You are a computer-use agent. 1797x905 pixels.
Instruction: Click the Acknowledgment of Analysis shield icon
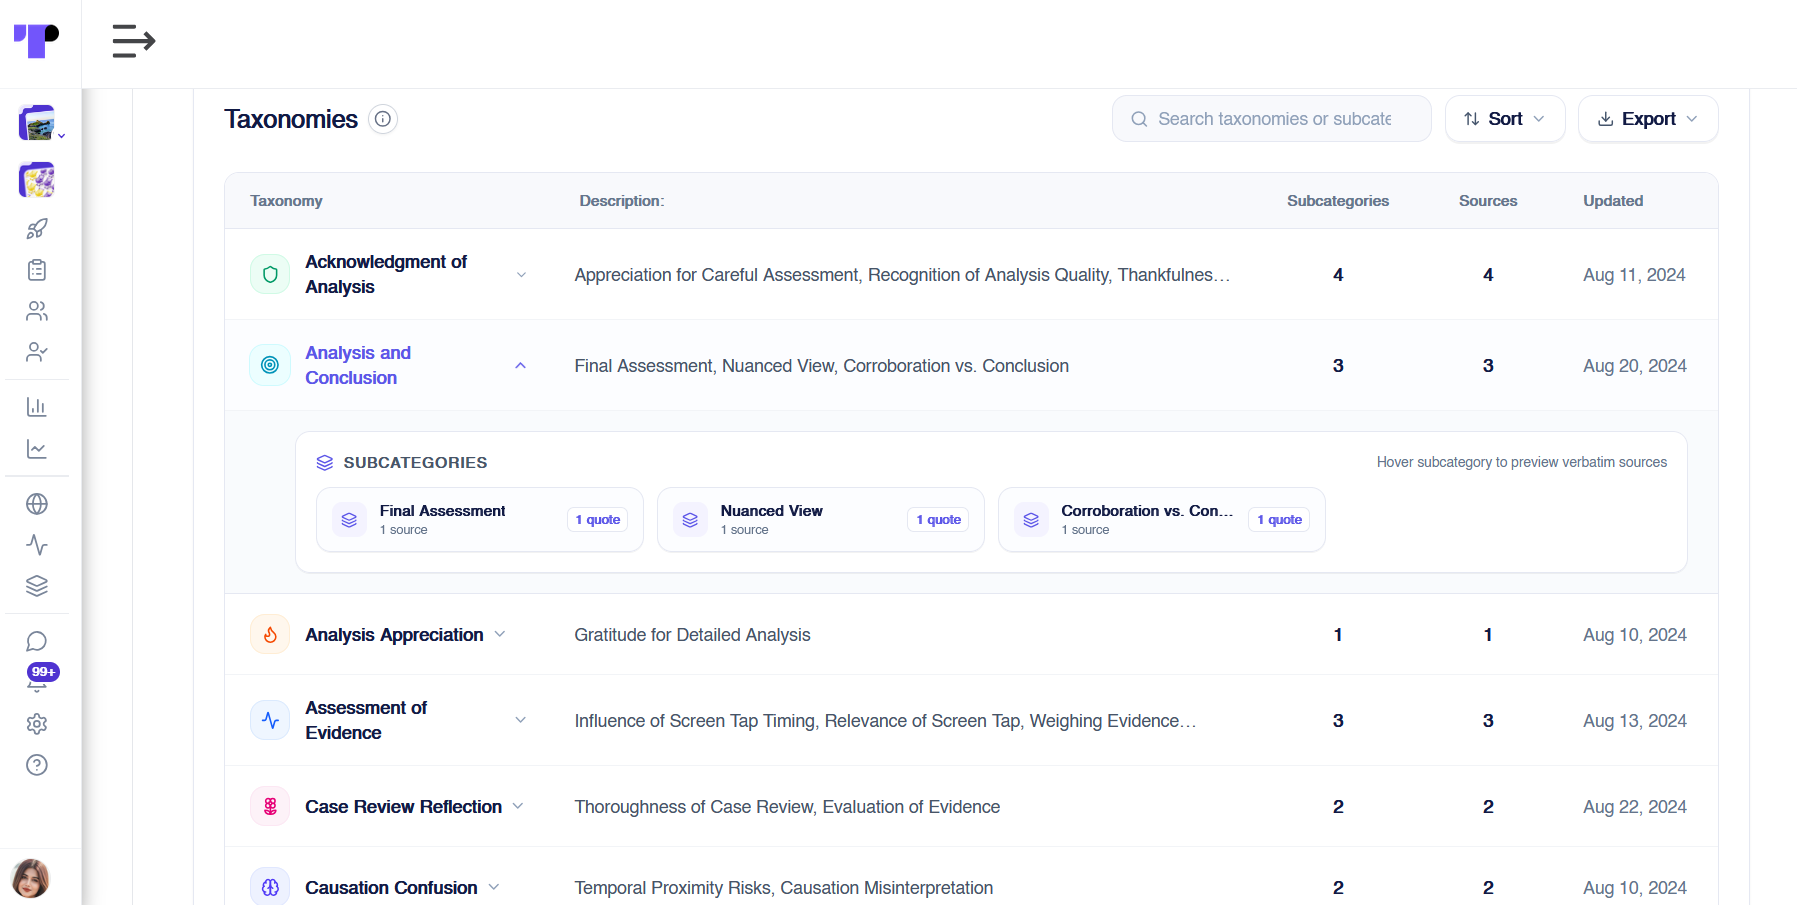click(270, 275)
